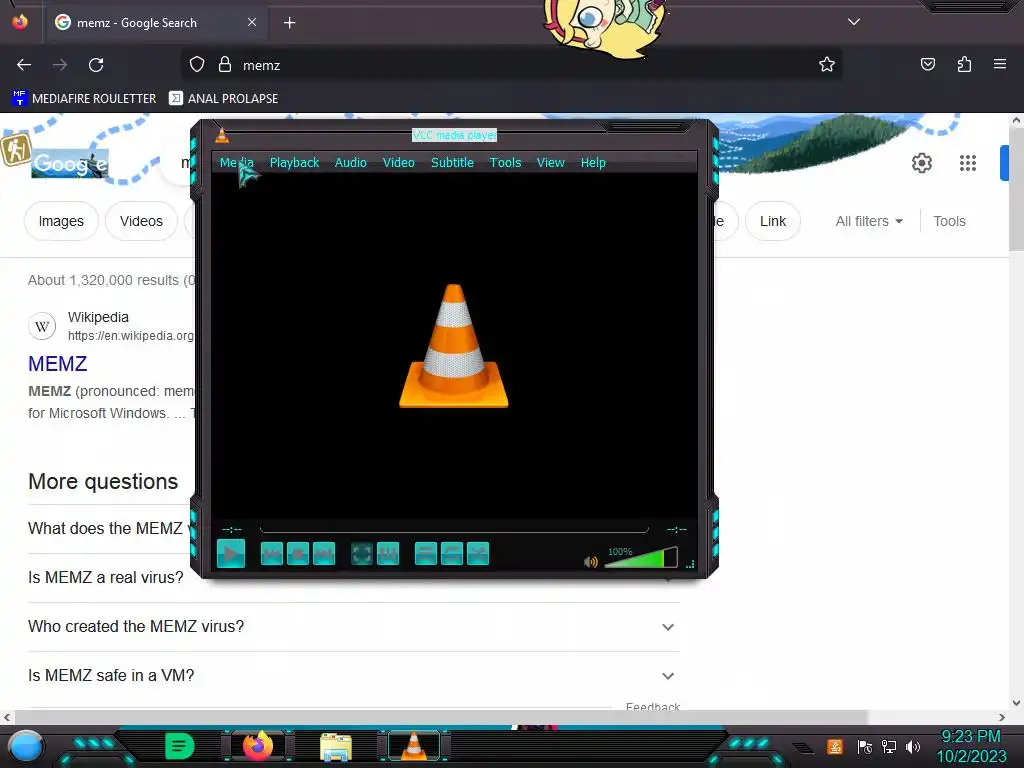List all tabs dropdown arrow
1024x768 pixels.
tap(854, 22)
